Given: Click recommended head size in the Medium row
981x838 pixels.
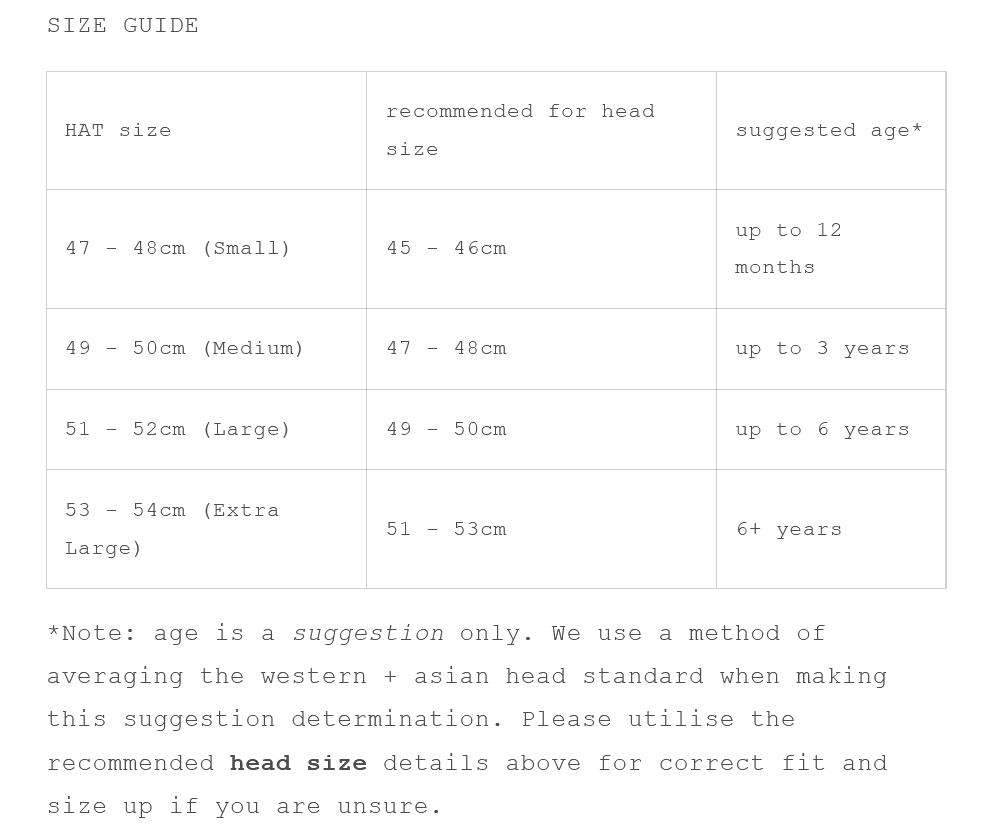Looking at the screenshot, I should click(x=446, y=348).
